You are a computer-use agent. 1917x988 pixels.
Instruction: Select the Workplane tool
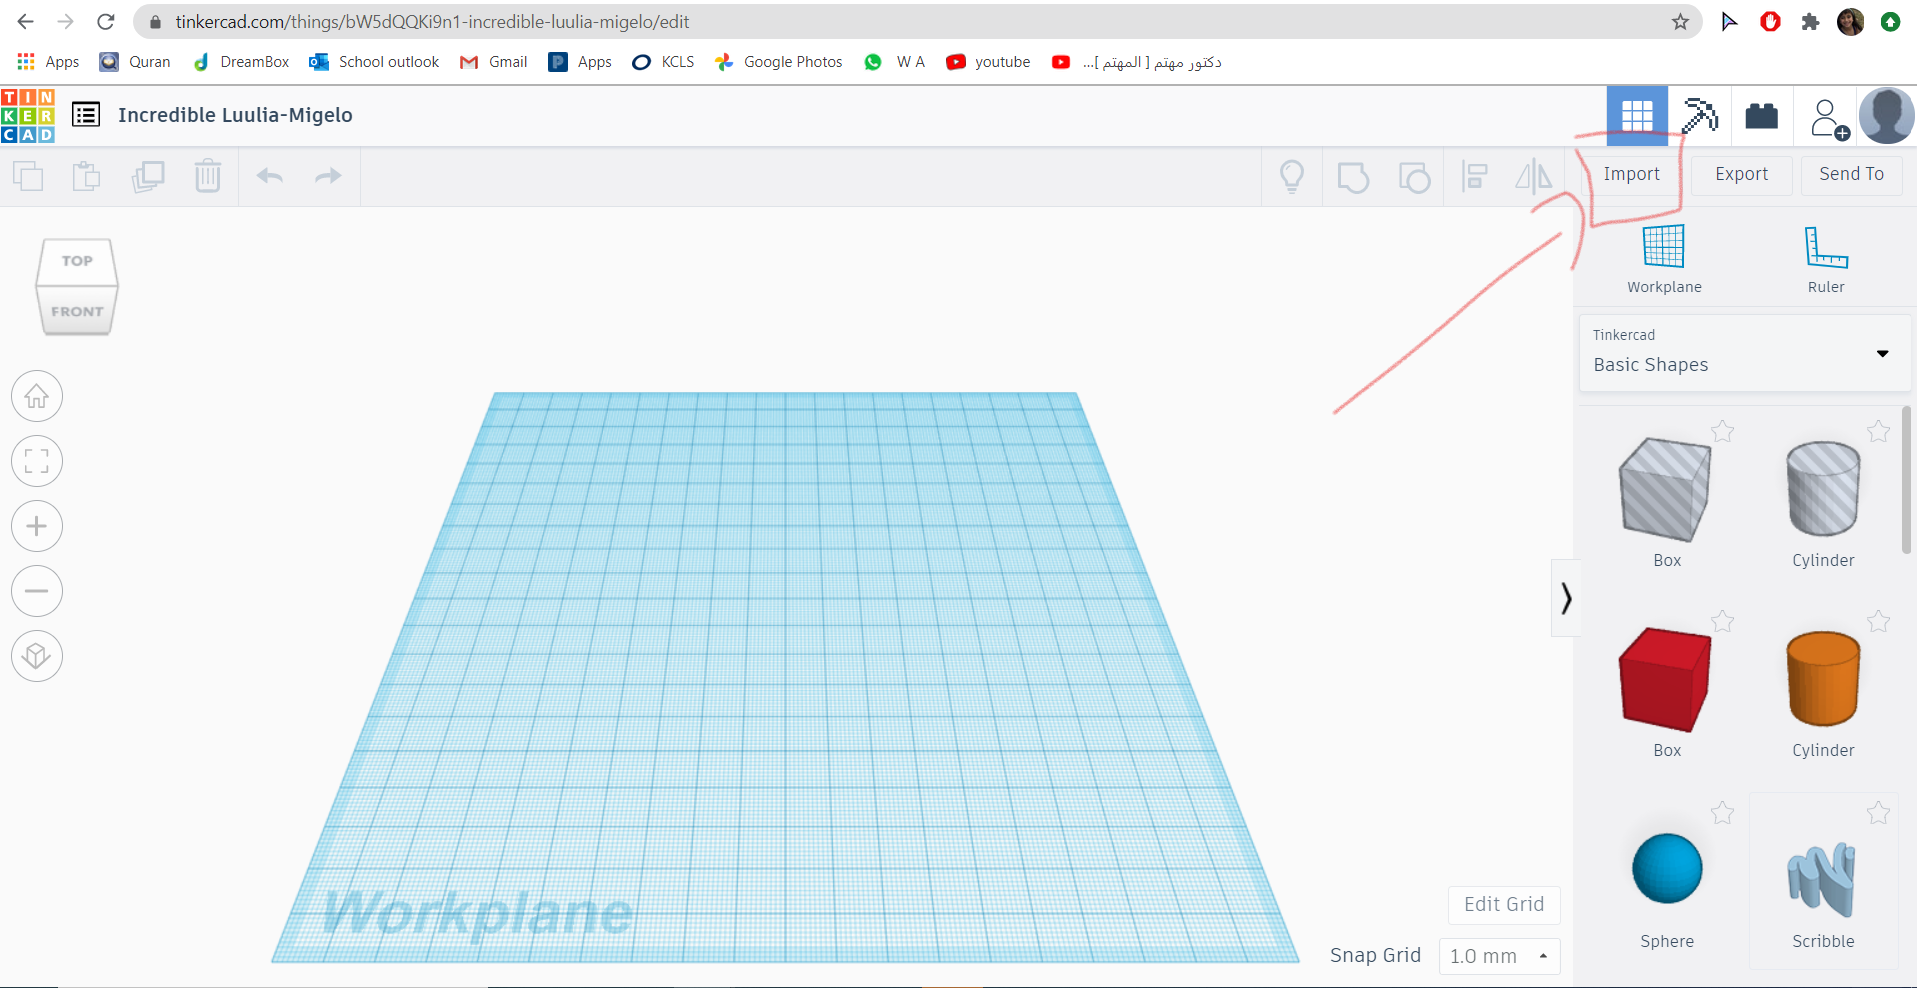1664,259
